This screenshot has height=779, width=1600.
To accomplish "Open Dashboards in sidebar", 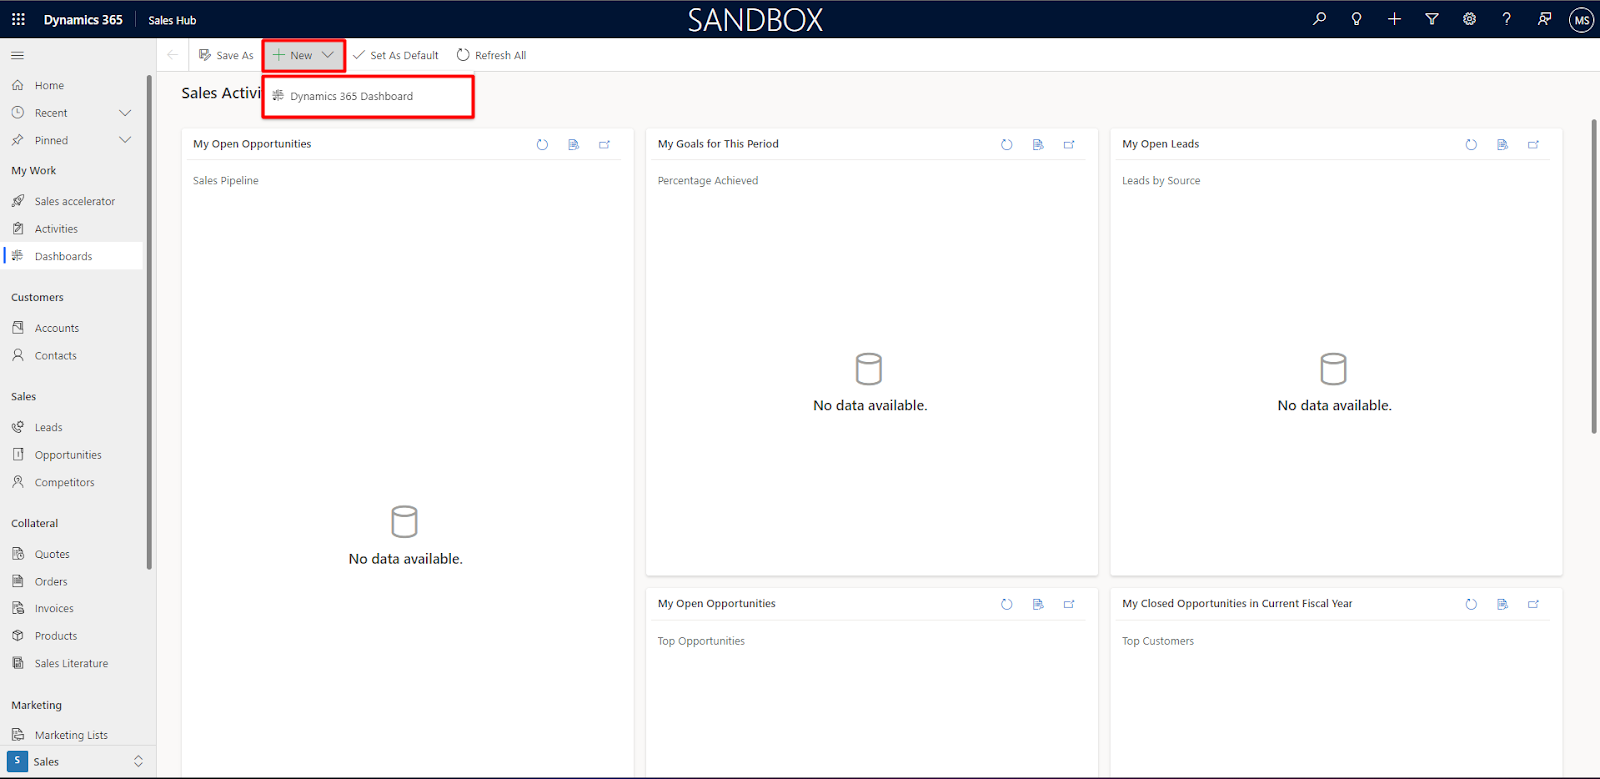I will point(73,256).
